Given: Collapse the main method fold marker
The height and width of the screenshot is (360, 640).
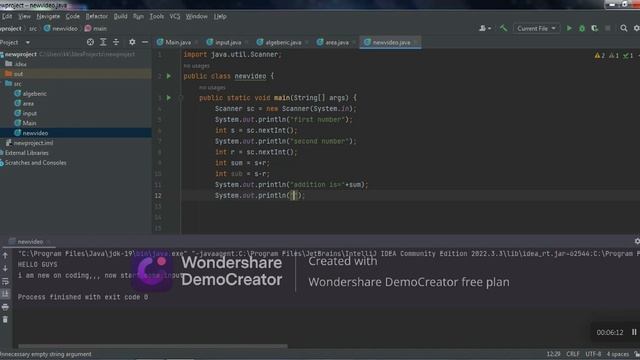Looking at the screenshot, I should pos(181,98).
